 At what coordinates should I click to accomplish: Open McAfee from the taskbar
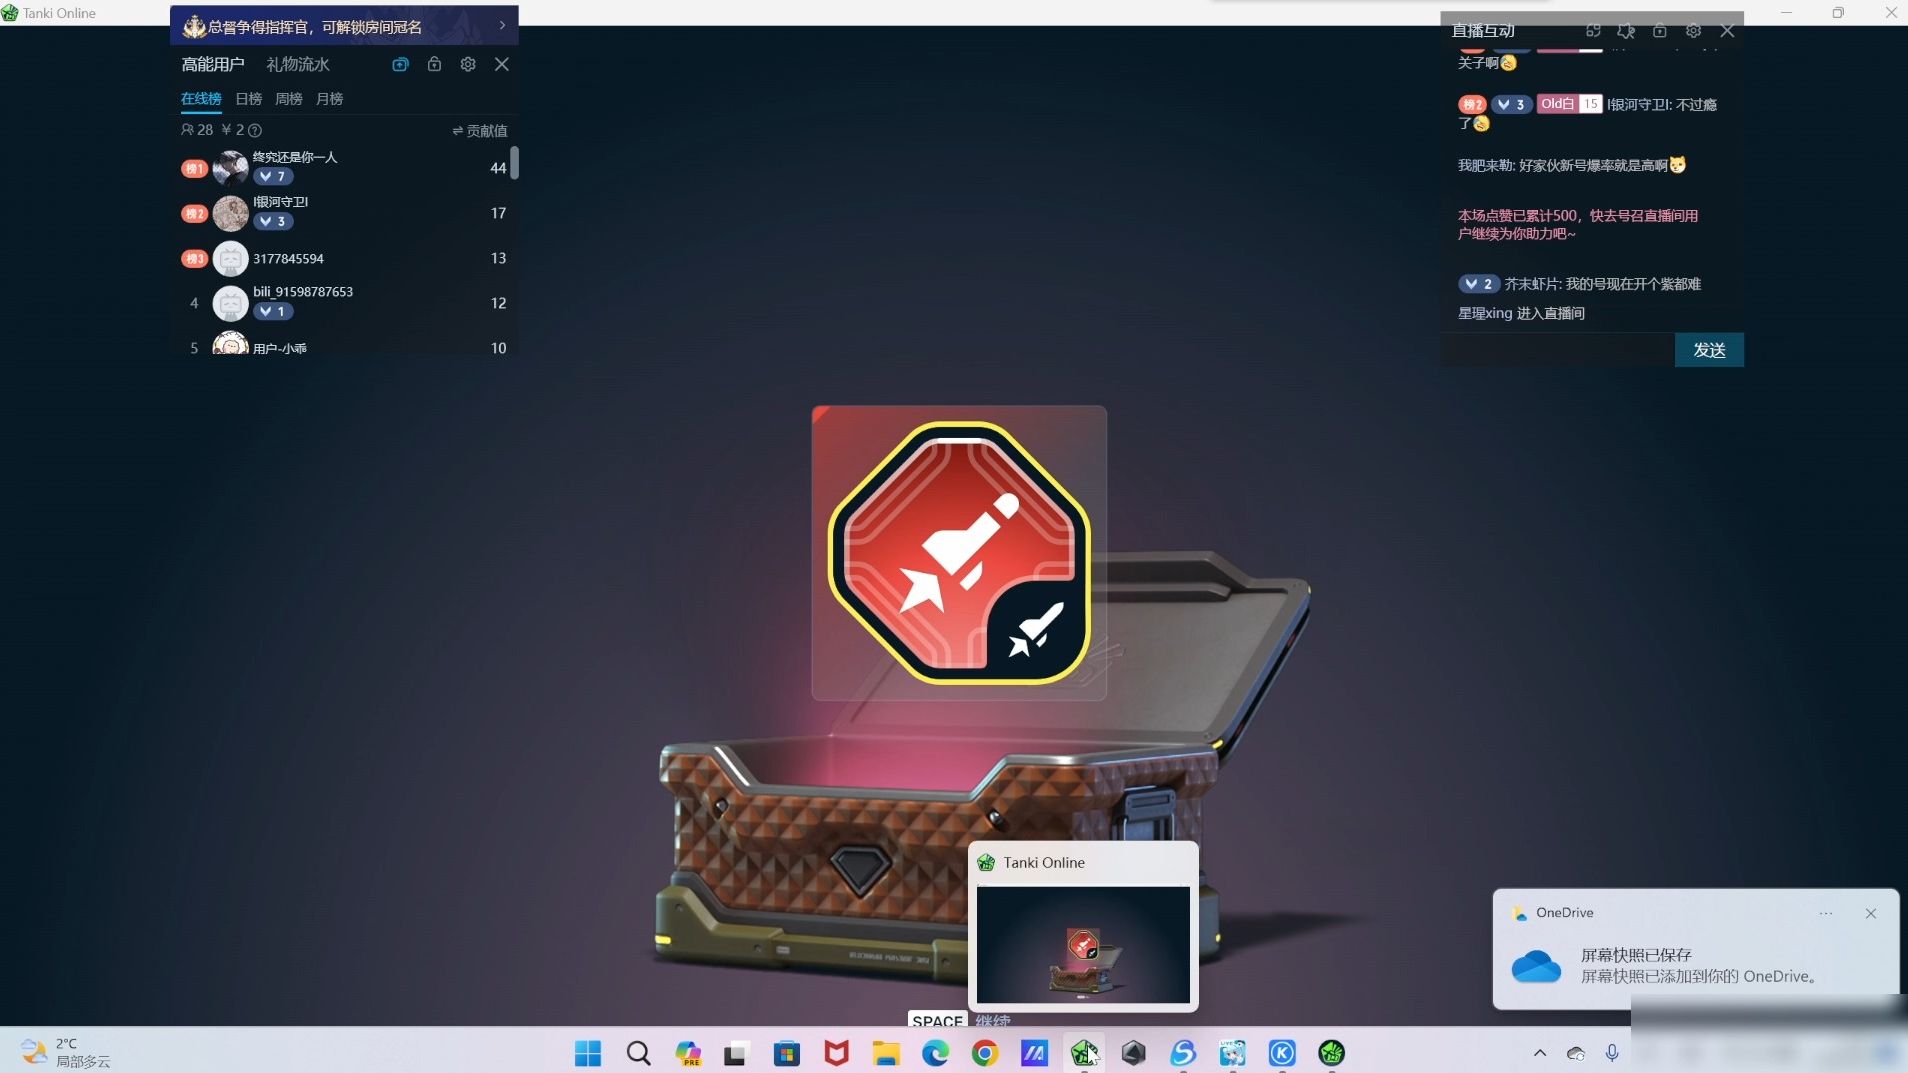pos(836,1053)
